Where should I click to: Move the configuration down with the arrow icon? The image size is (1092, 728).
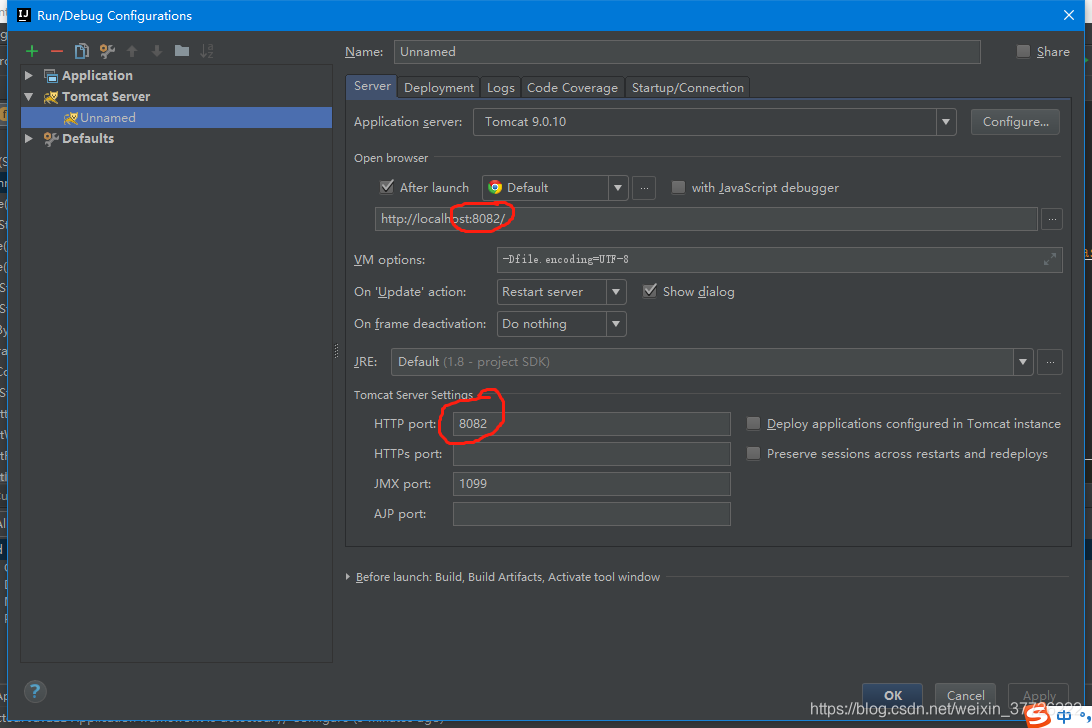(157, 51)
